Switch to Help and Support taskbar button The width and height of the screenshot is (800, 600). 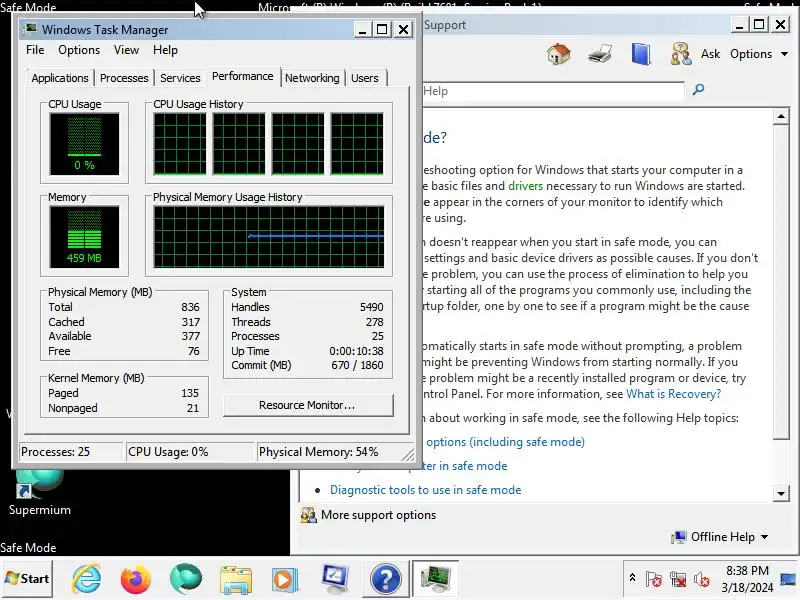tap(385, 579)
